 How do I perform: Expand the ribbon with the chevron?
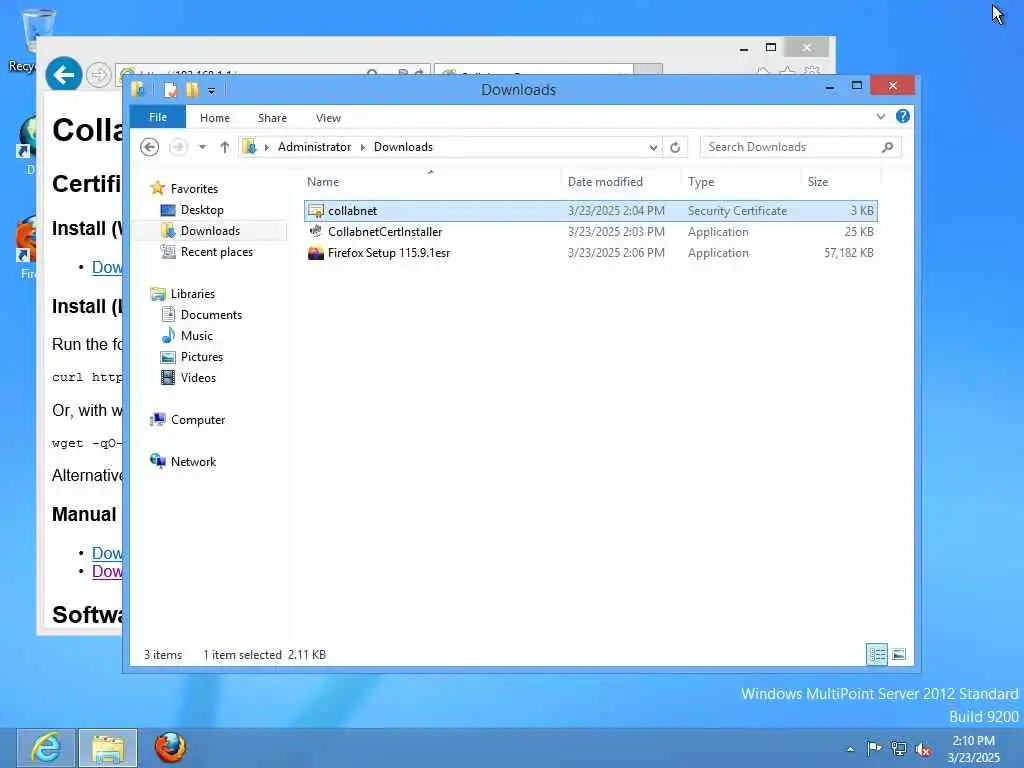pyautogui.click(x=880, y=116)
